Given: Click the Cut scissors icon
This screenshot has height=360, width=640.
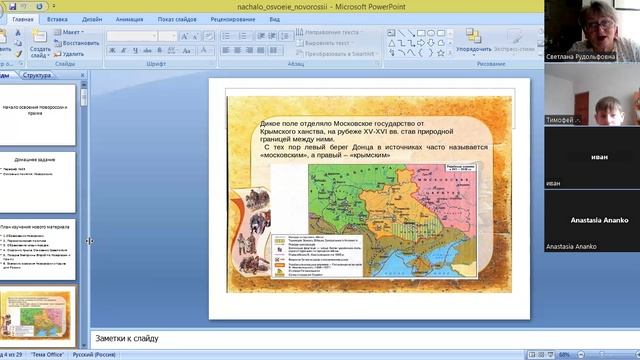Looking at the screenshot, I should [x=18, y=33].
